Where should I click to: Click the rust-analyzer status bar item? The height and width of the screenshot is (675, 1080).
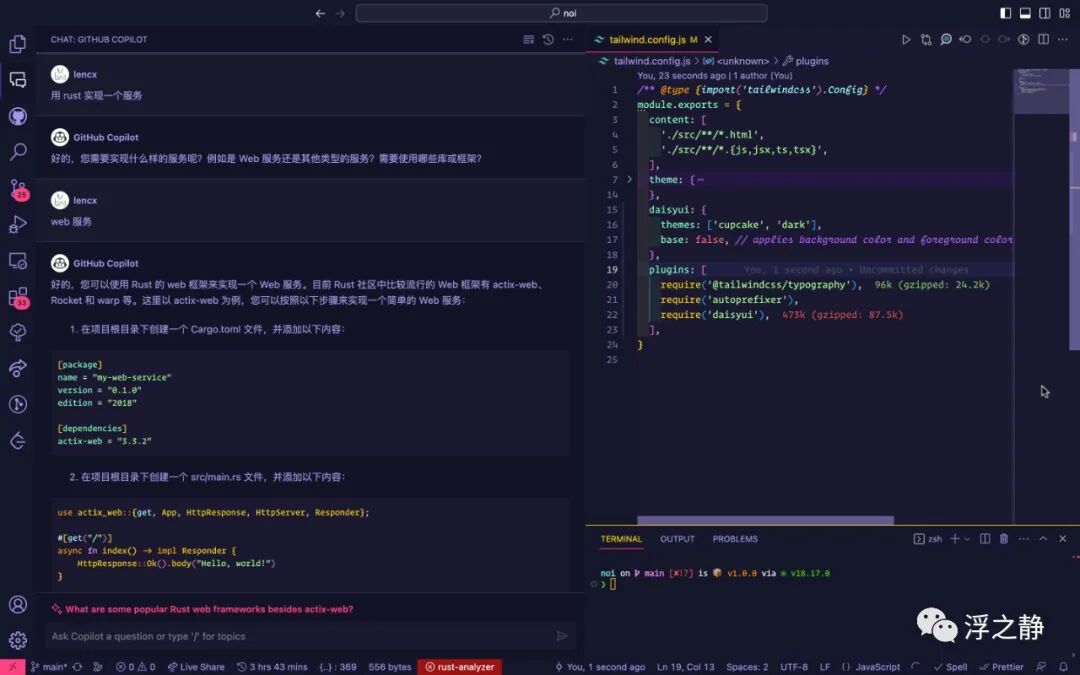tap(459, 667)
